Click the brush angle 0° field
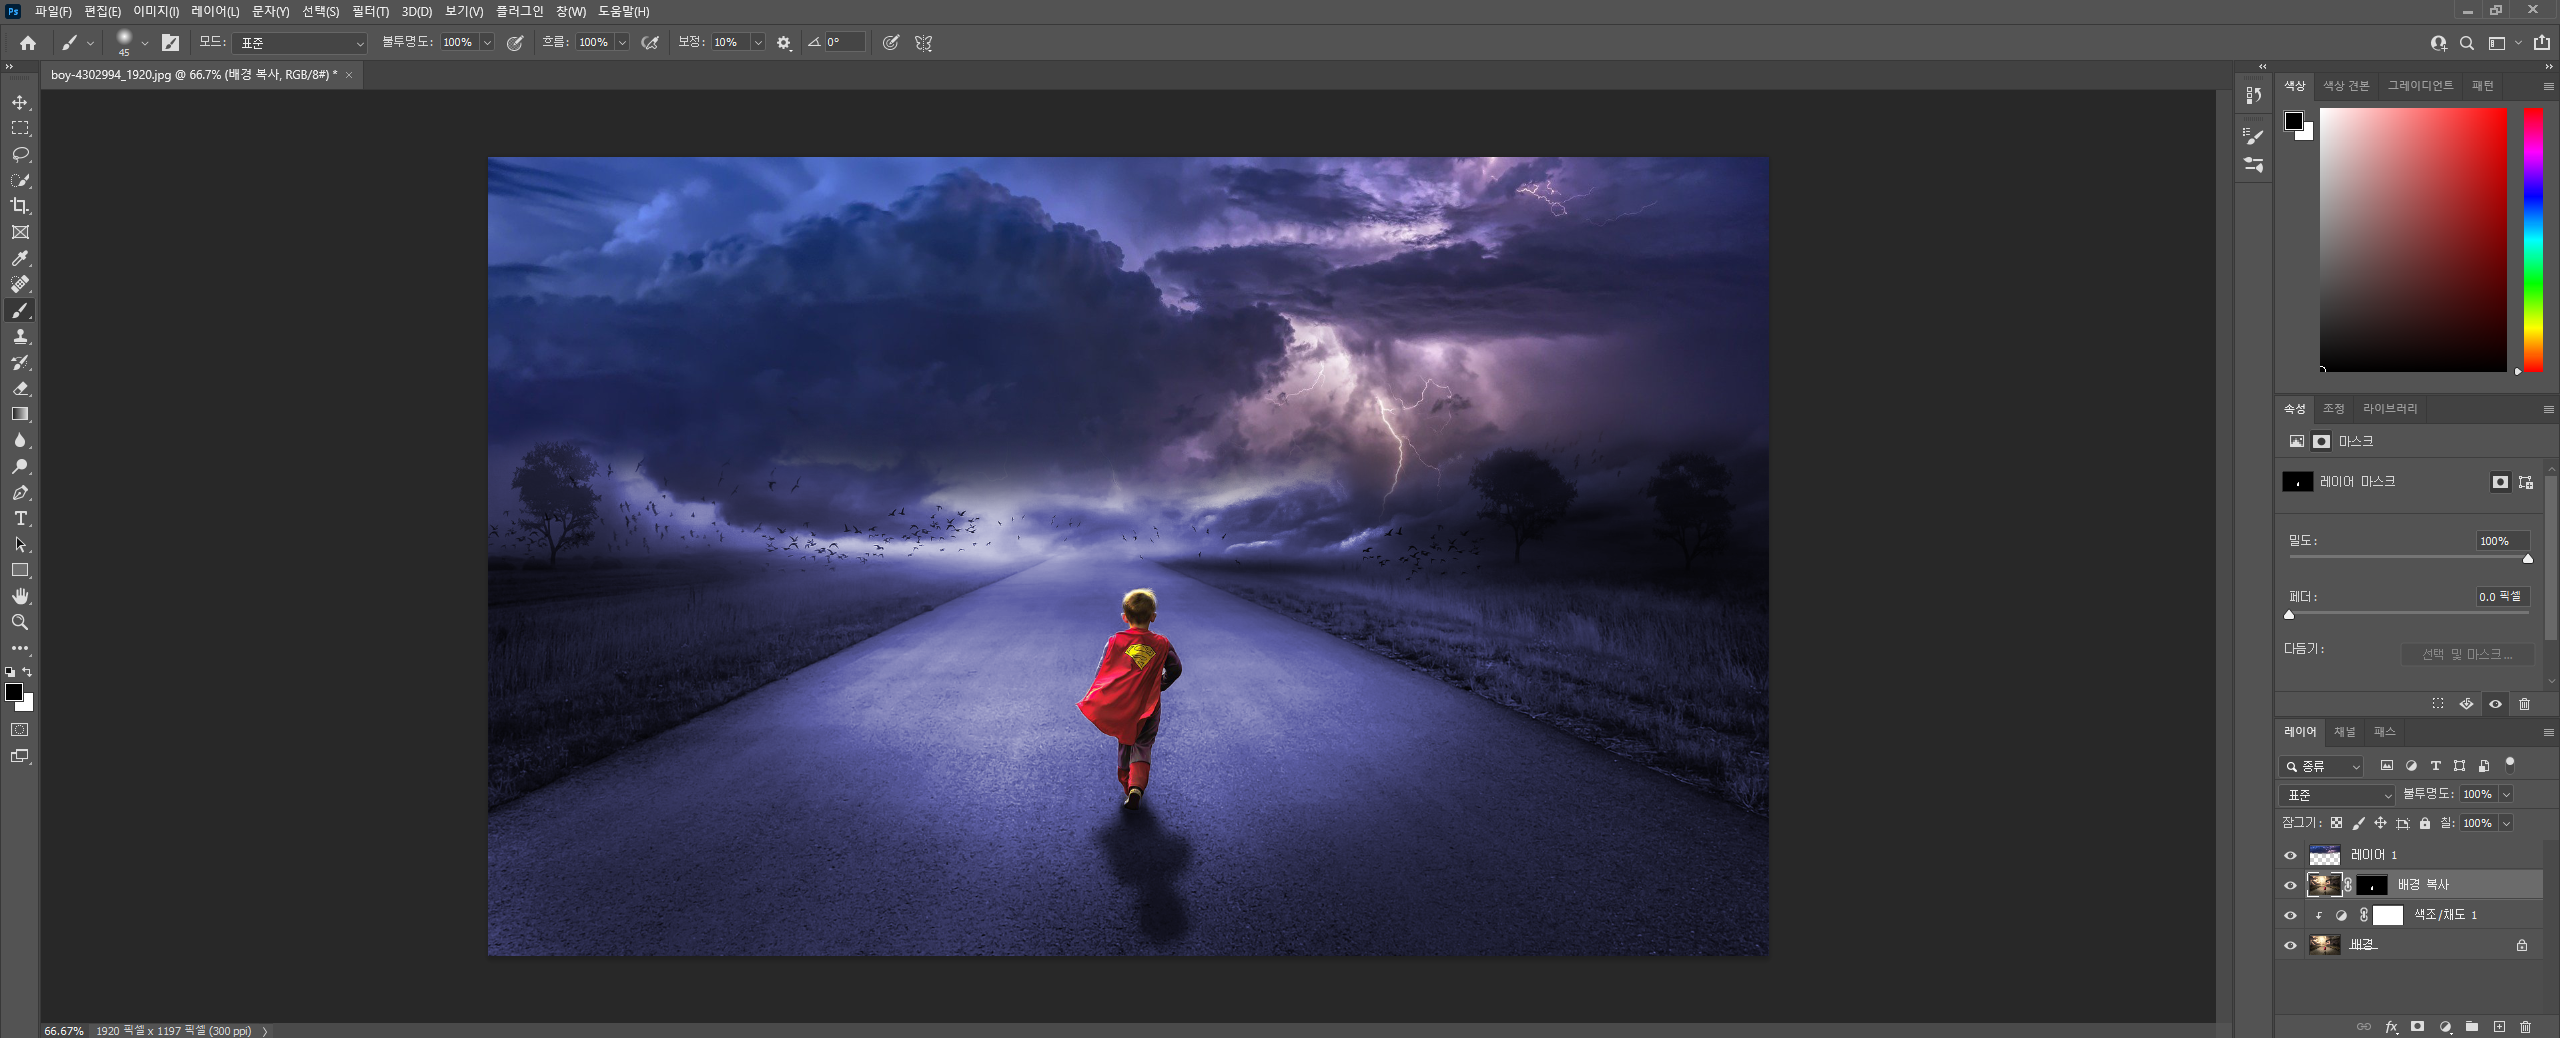Screen dimensions: 2560x1038 pyautogui.click(x=844, y=43)
